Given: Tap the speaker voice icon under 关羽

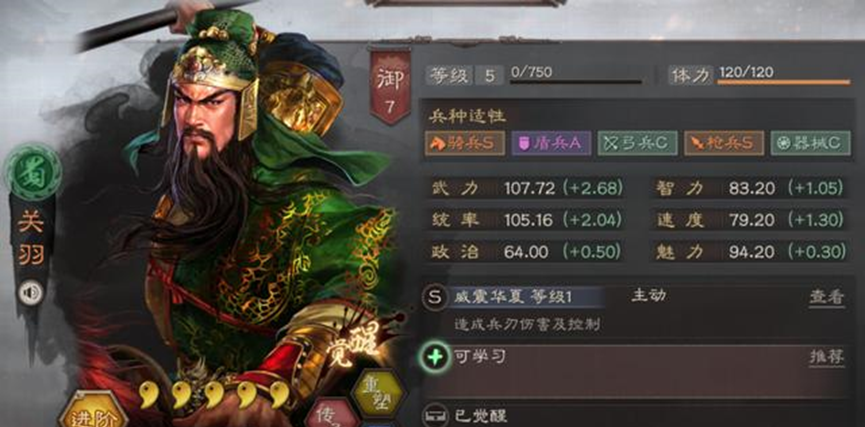Looking at the screenshot, I should (30, 293).
